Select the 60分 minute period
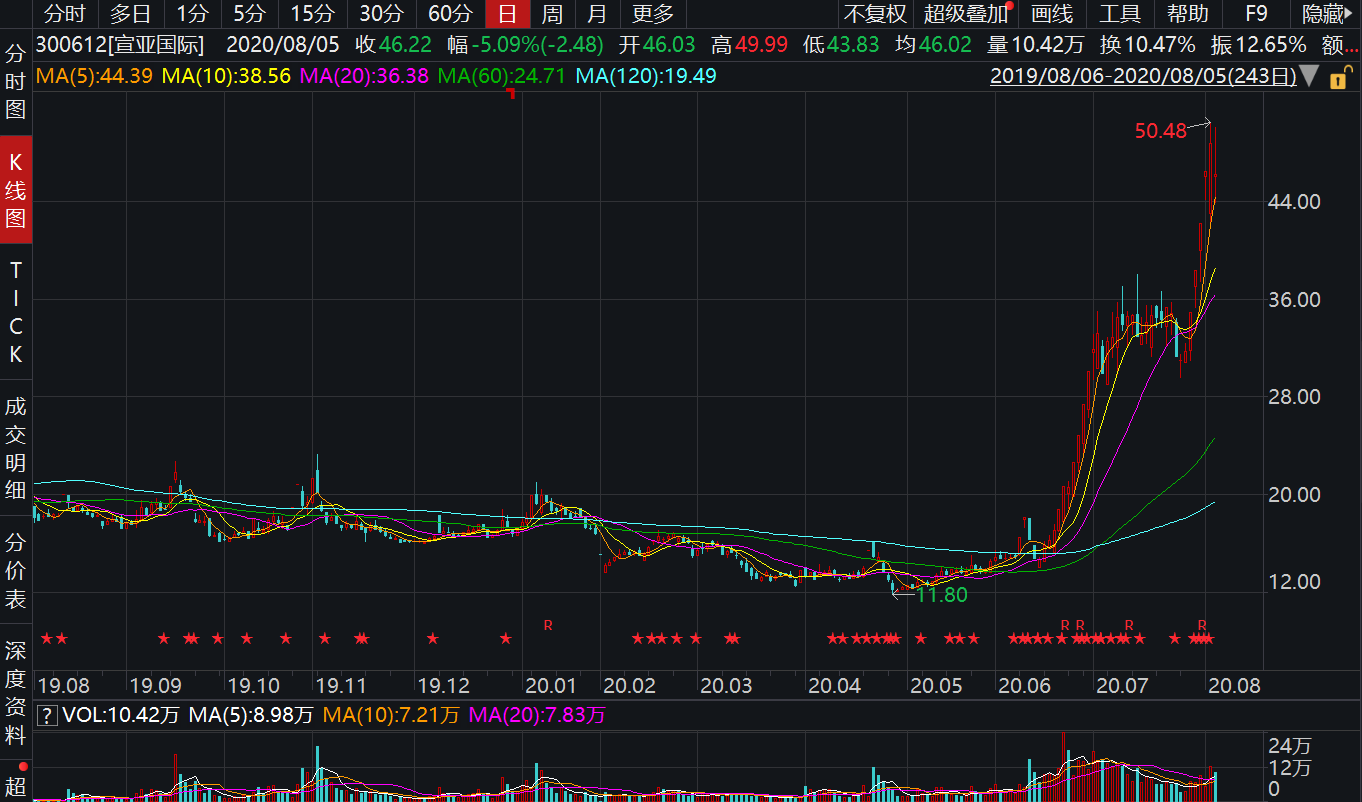Image resolution: width=1362 pixels, height=802 pixels. coord(449,14)
